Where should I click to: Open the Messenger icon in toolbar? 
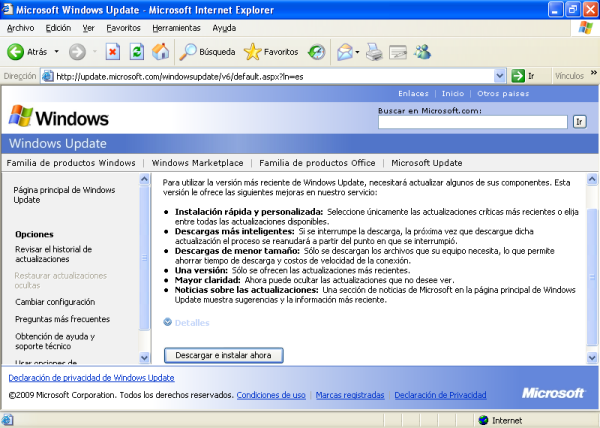422,51
